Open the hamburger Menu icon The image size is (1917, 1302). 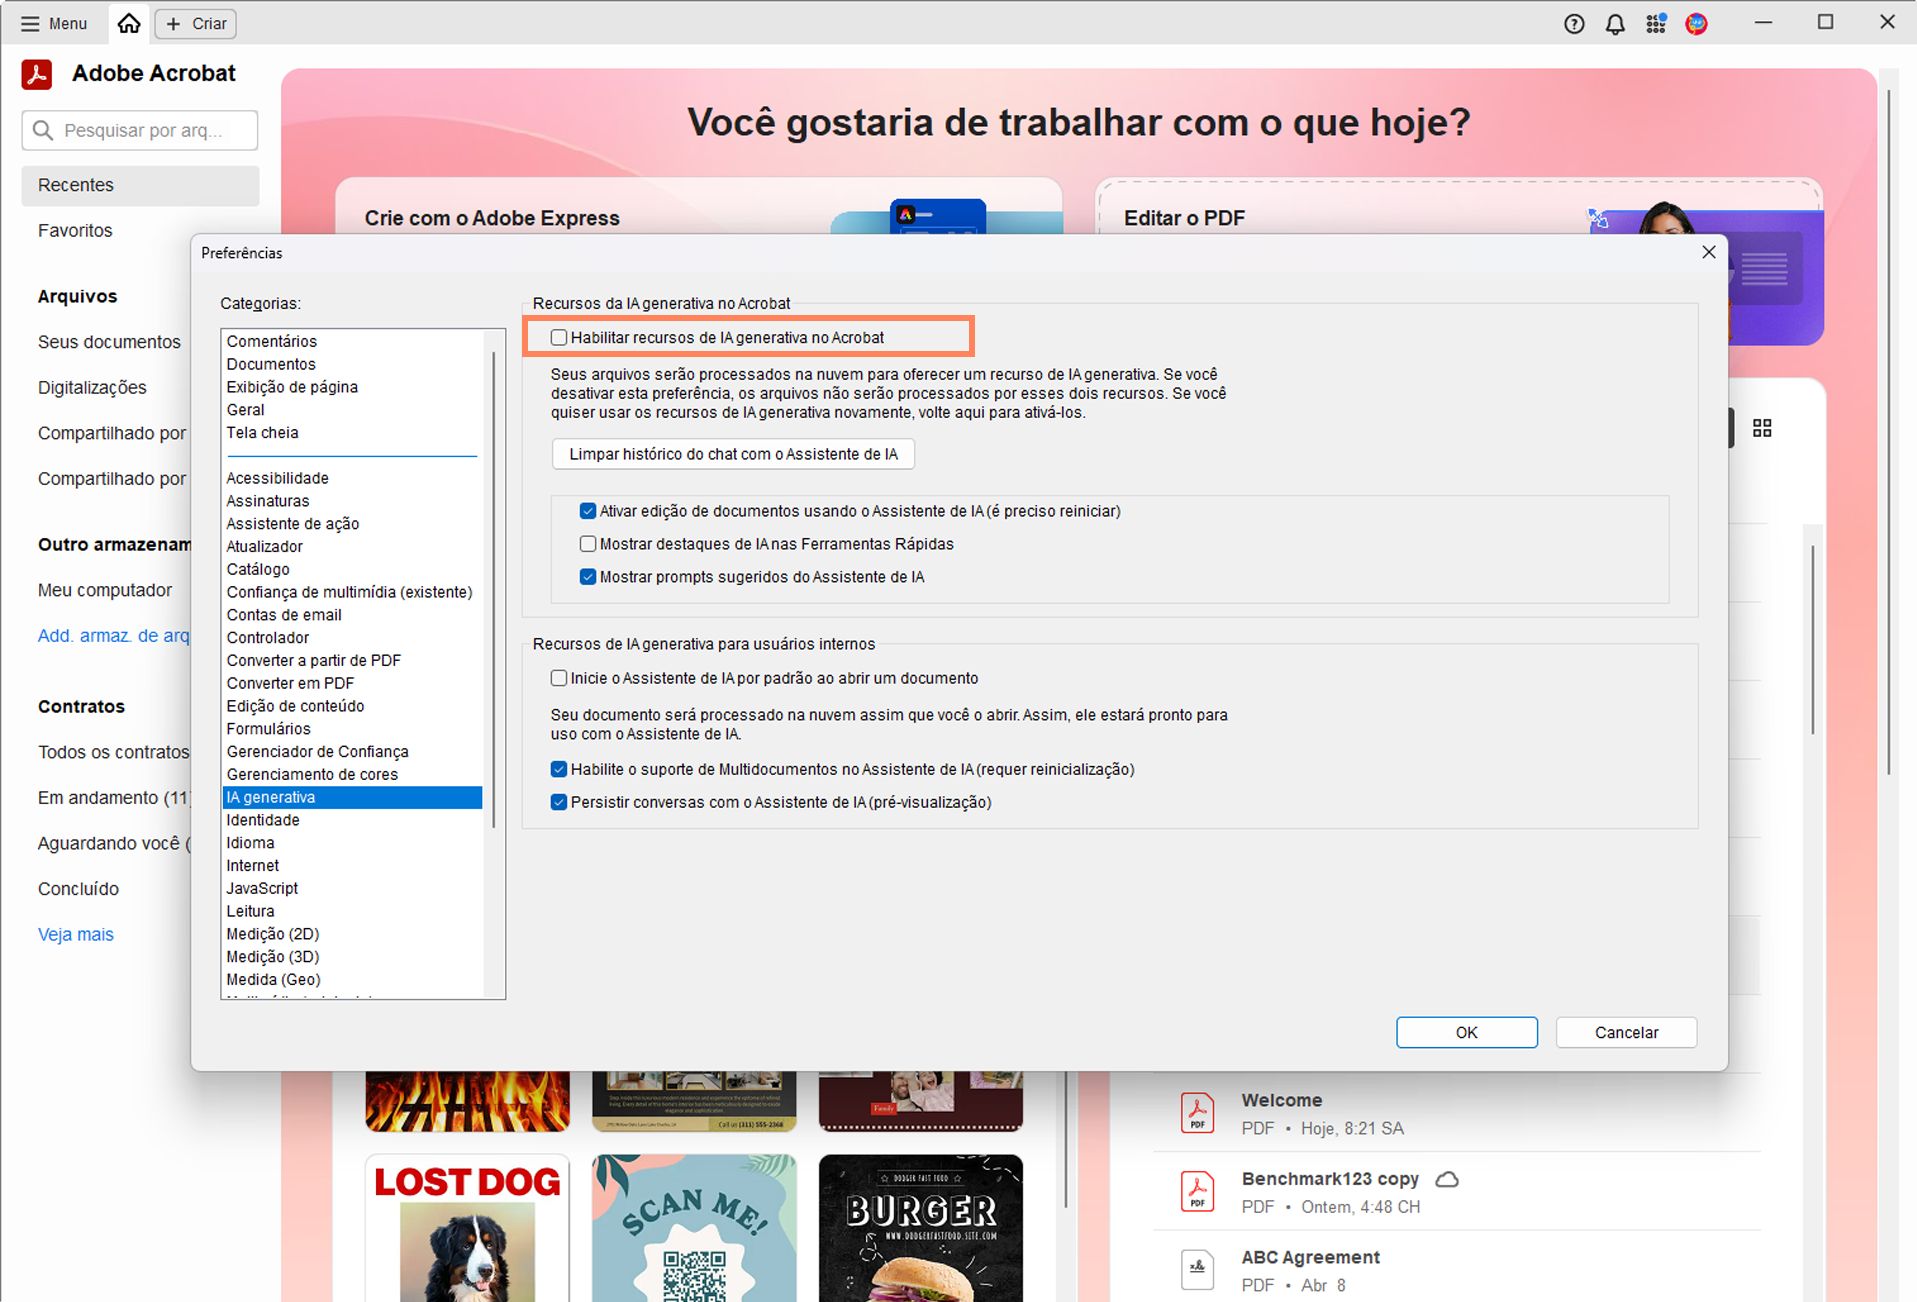30,23
